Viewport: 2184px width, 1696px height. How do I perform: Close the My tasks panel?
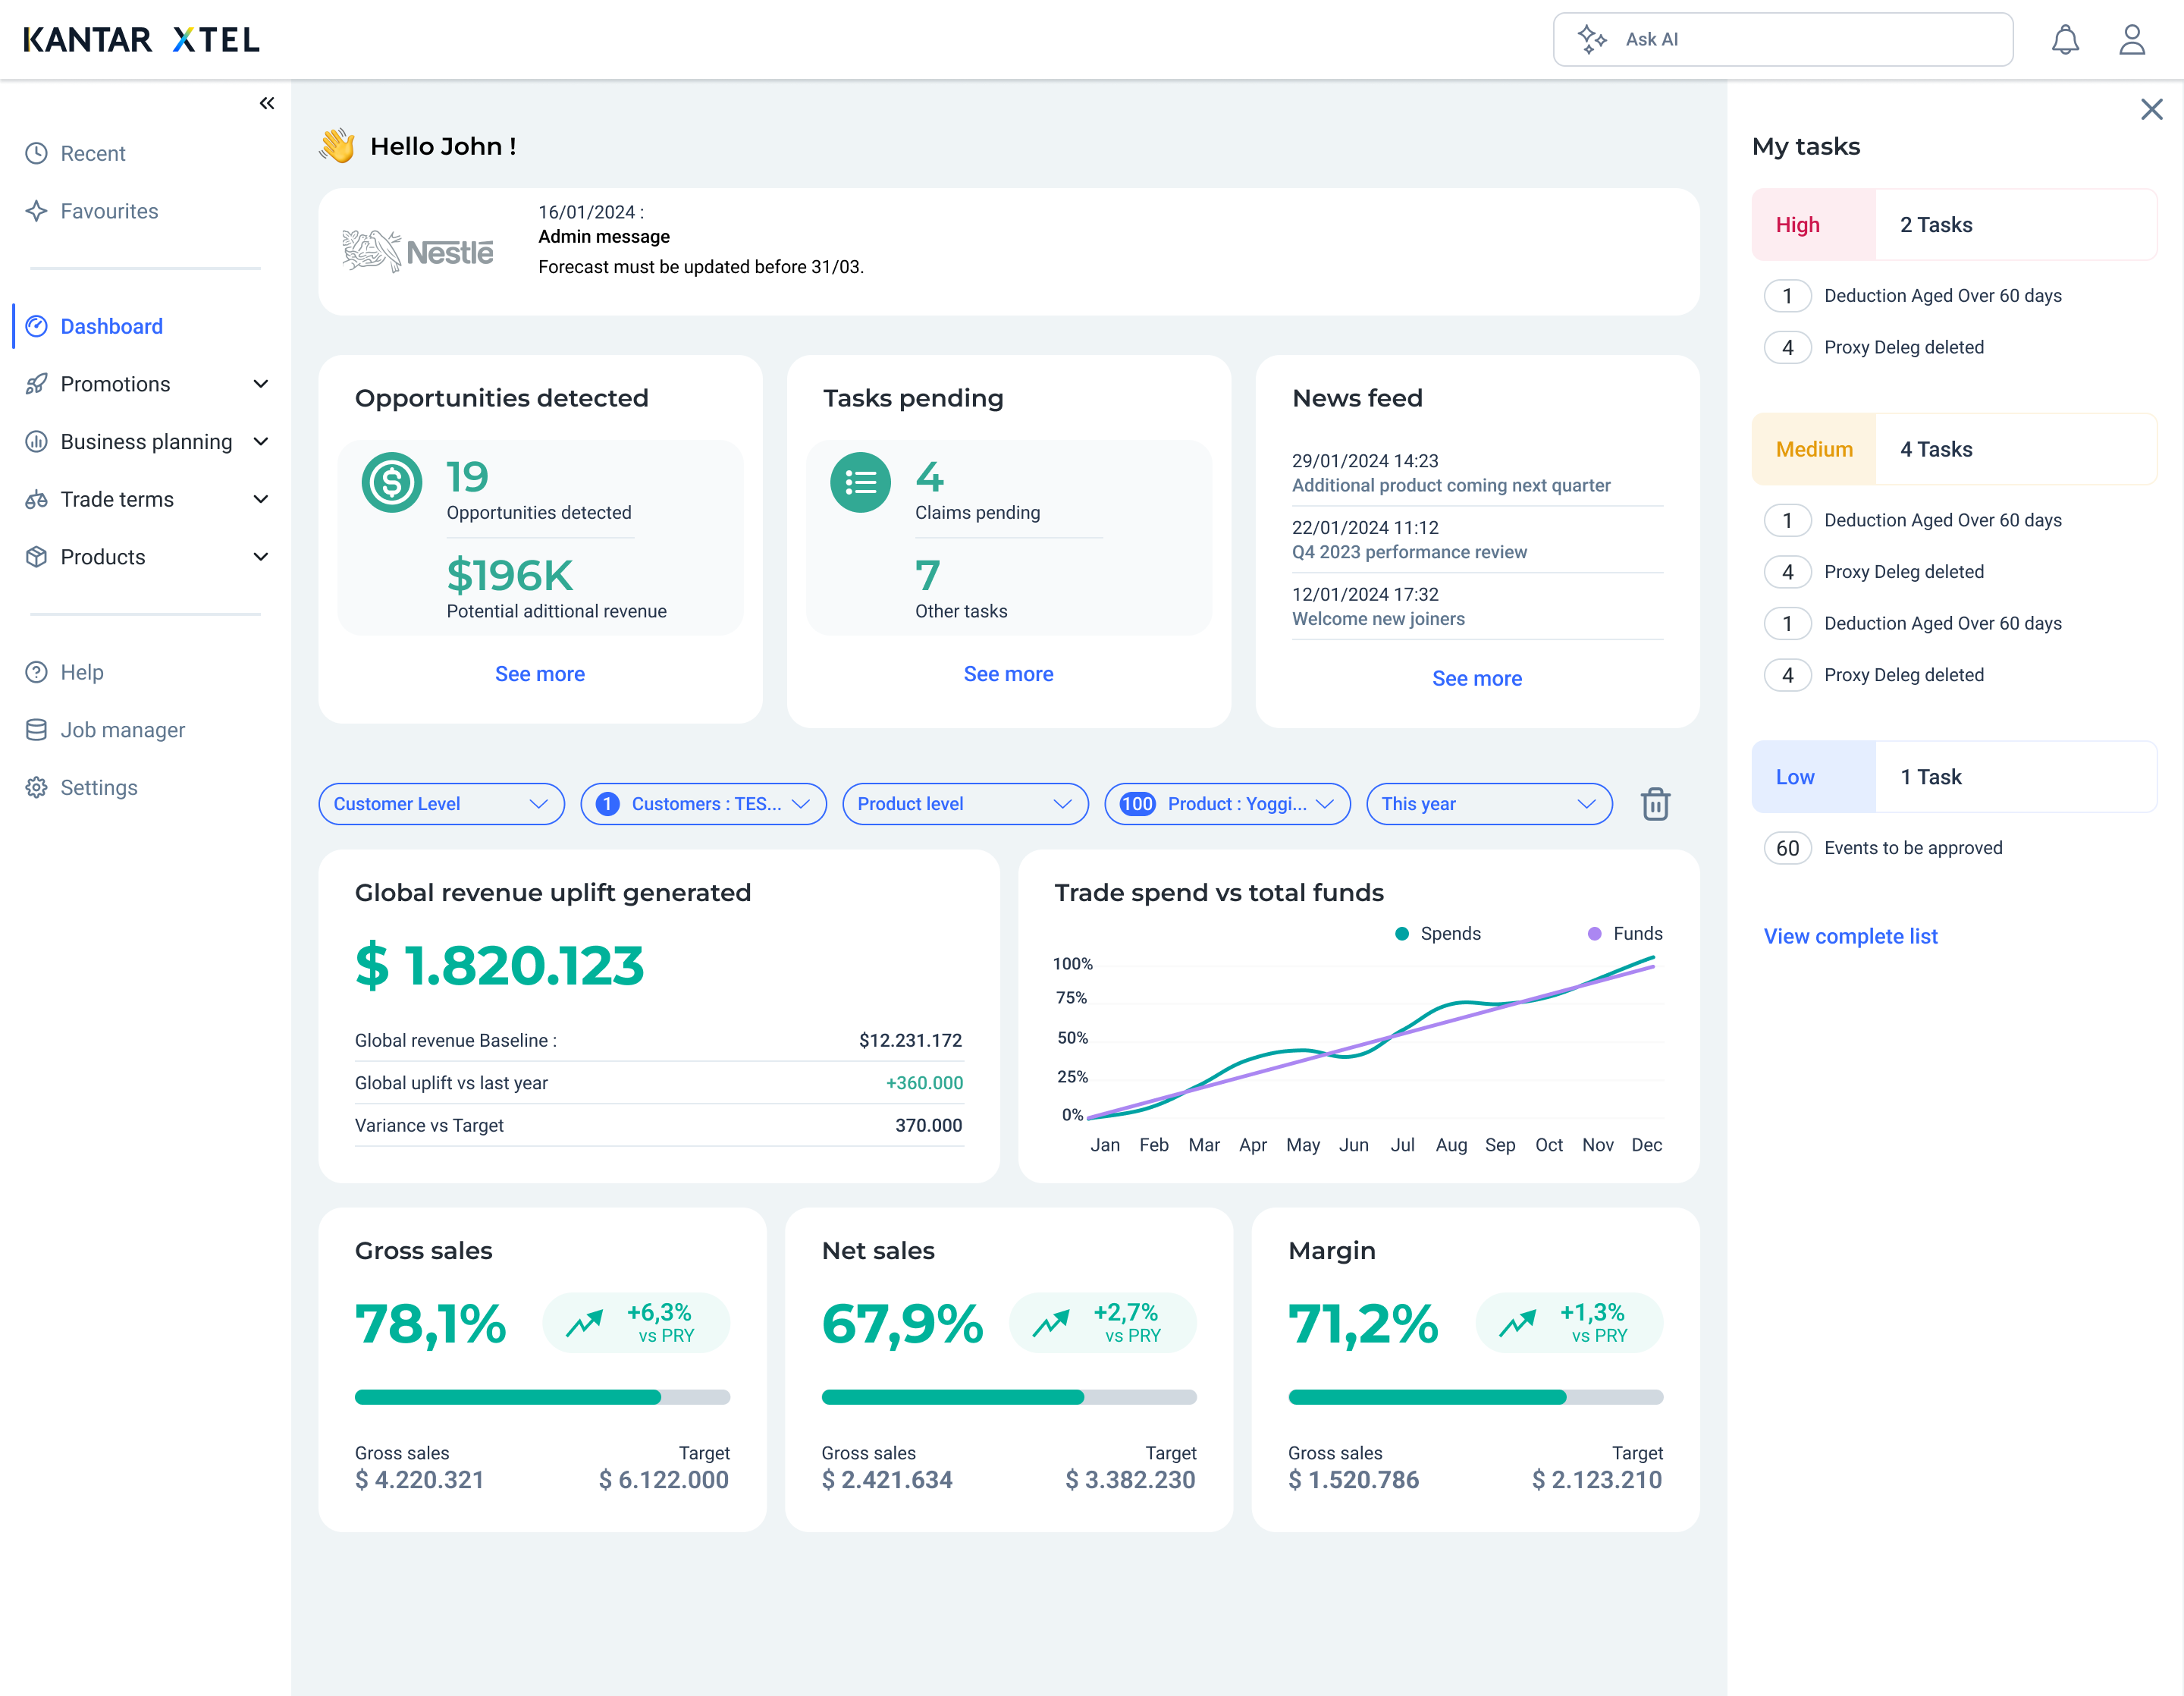[2150, 109]
